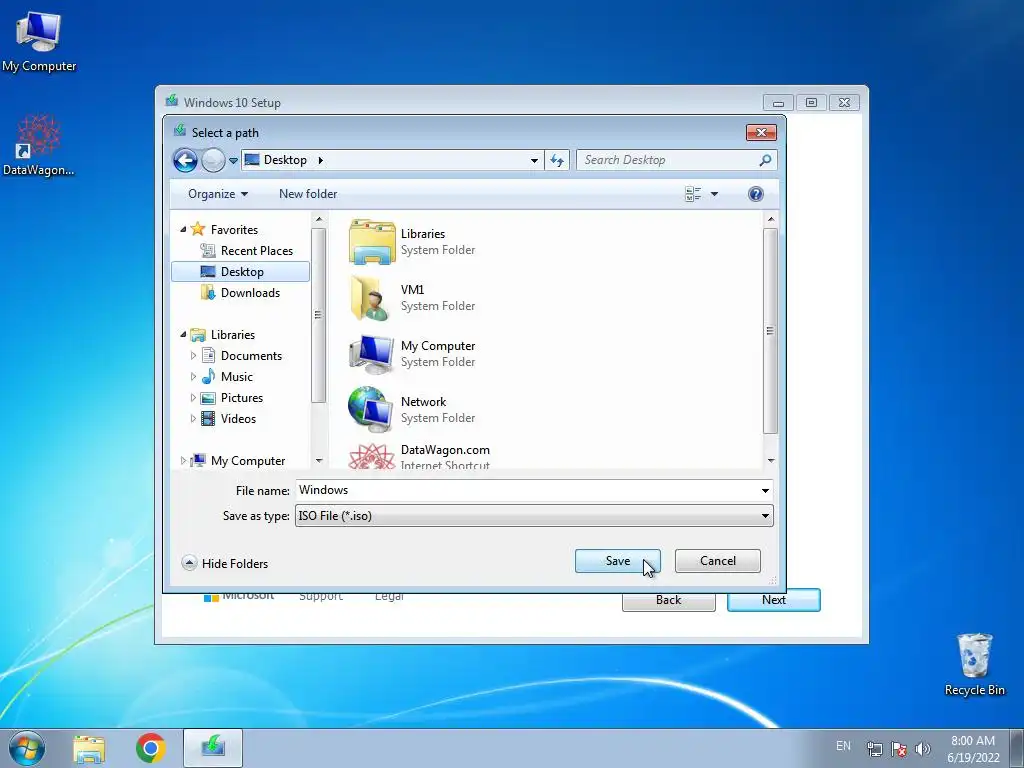Click the Recycle Bin desktop icon
The width and height of the screenshot is (1024, 768).
[974, 664]
